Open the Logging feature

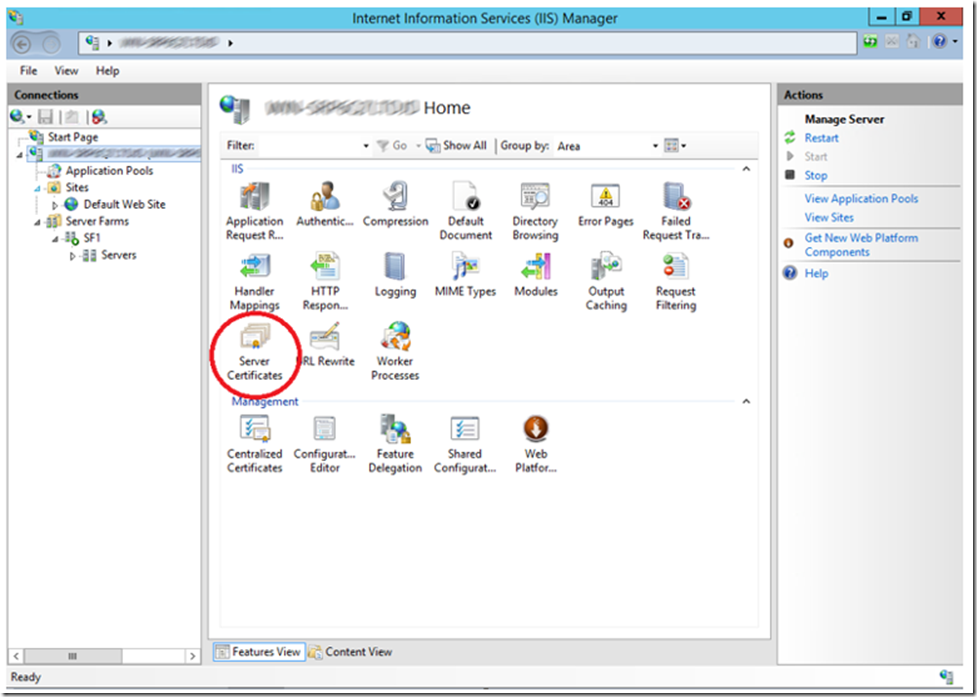click(x=395, y=274)
